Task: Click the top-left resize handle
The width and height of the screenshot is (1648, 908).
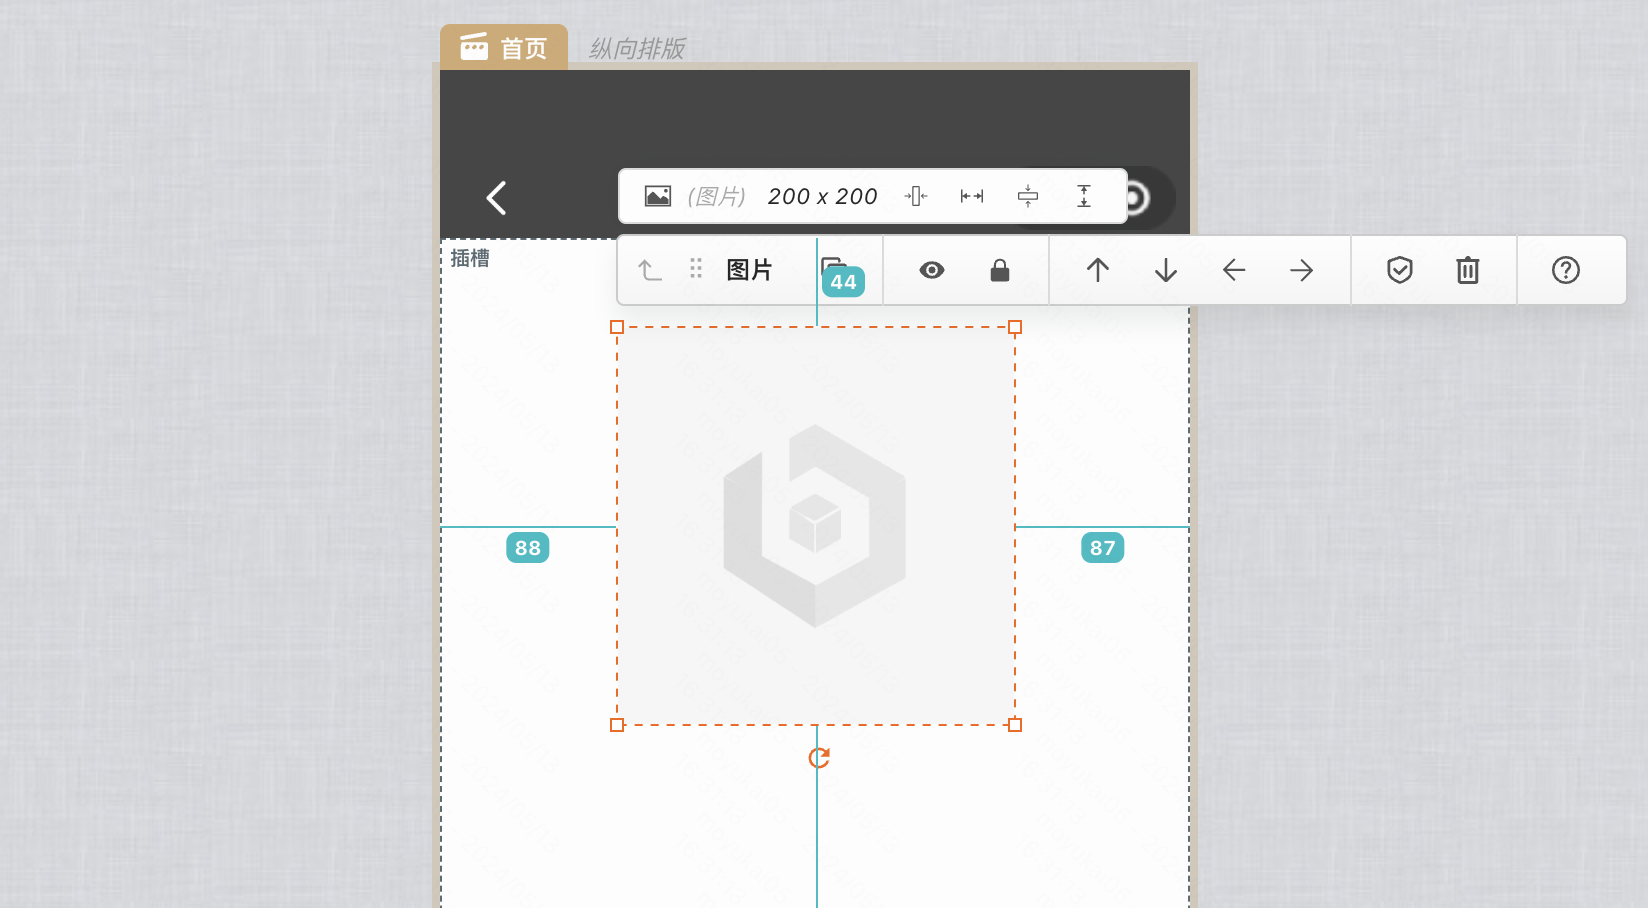Action: pos(617,327)
